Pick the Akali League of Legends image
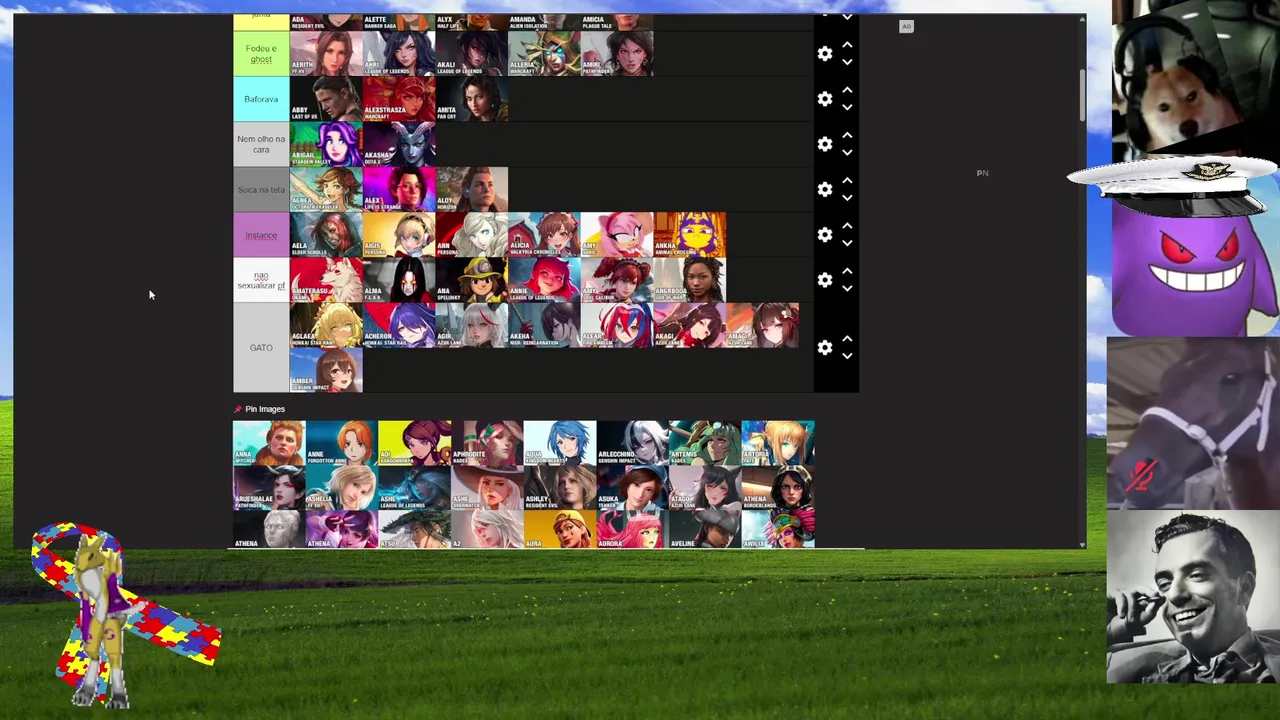 (x=472, y=54)
